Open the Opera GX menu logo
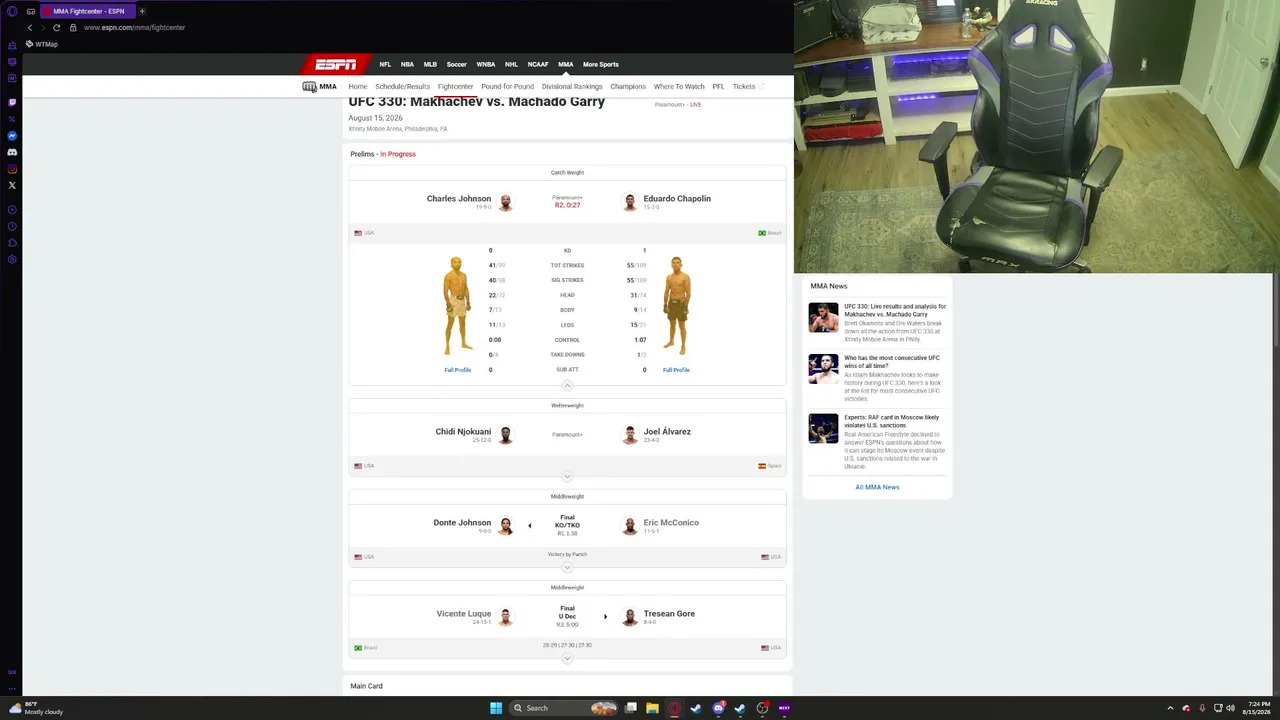 point(12,11)
